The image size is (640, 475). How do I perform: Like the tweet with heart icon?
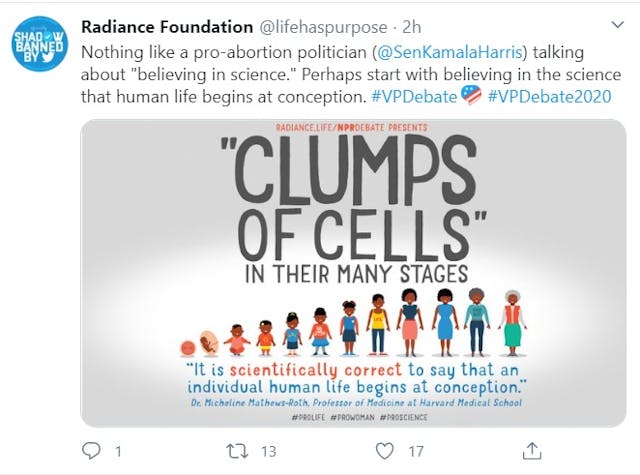[385, 451]
